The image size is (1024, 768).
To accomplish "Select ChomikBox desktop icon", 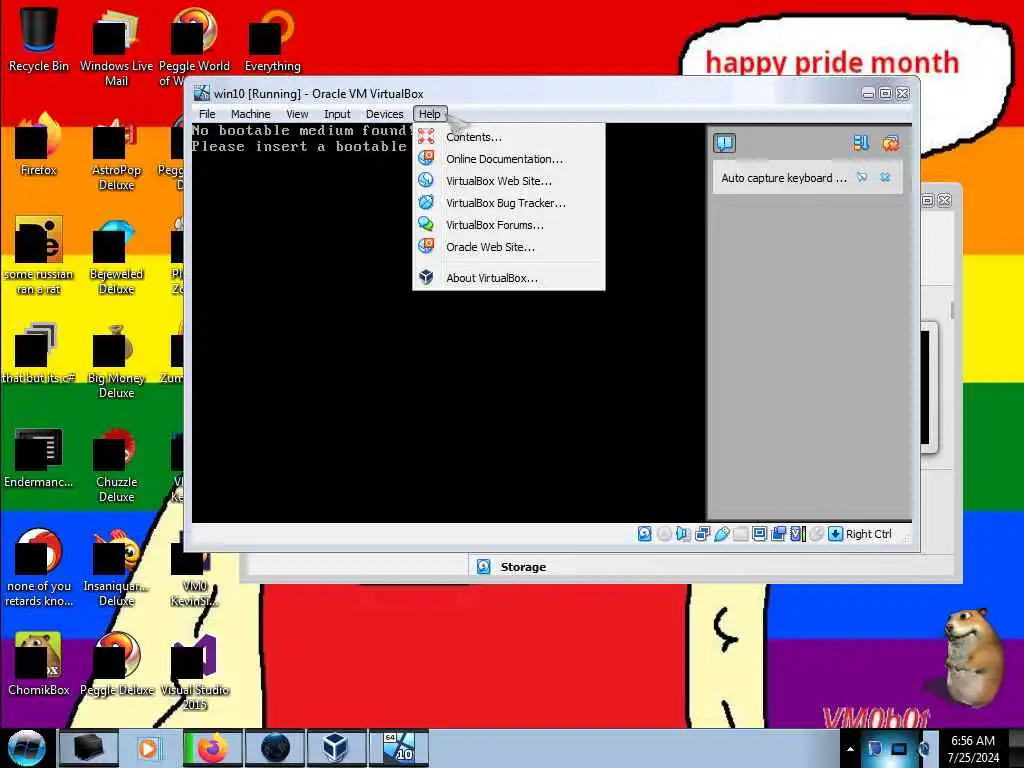I will click(38, 665).
